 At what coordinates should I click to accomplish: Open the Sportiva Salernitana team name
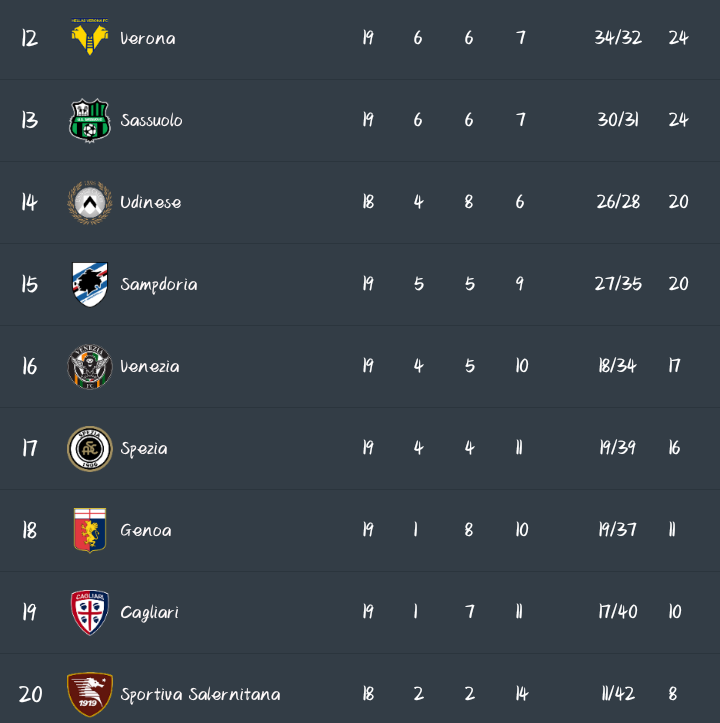(200, 695)
